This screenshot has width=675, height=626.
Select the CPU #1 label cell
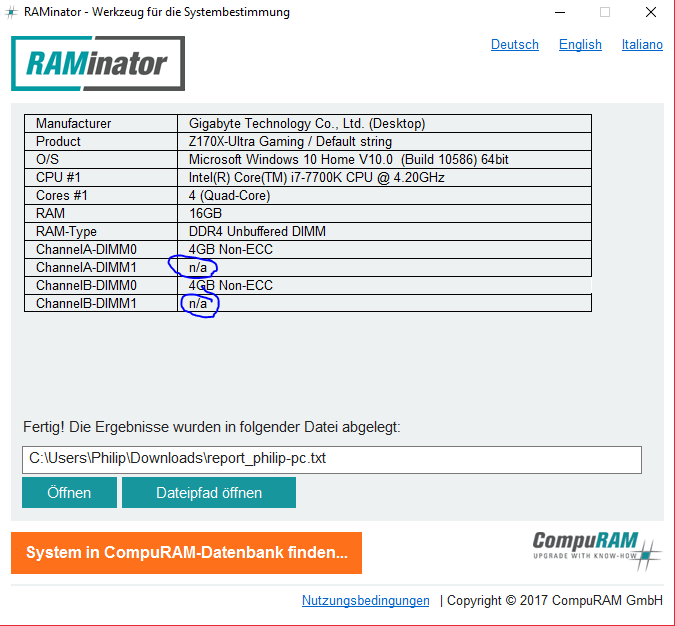[x=101, y=177]
